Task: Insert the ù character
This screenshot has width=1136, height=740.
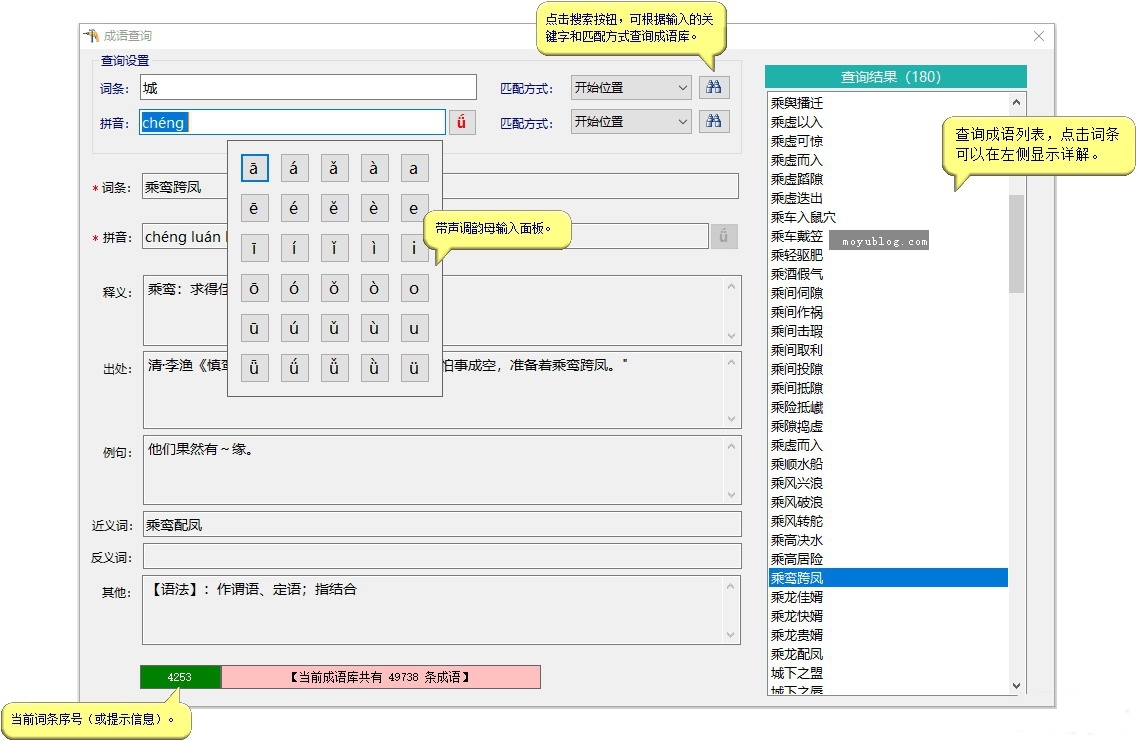Action: [x=374, y=328]
